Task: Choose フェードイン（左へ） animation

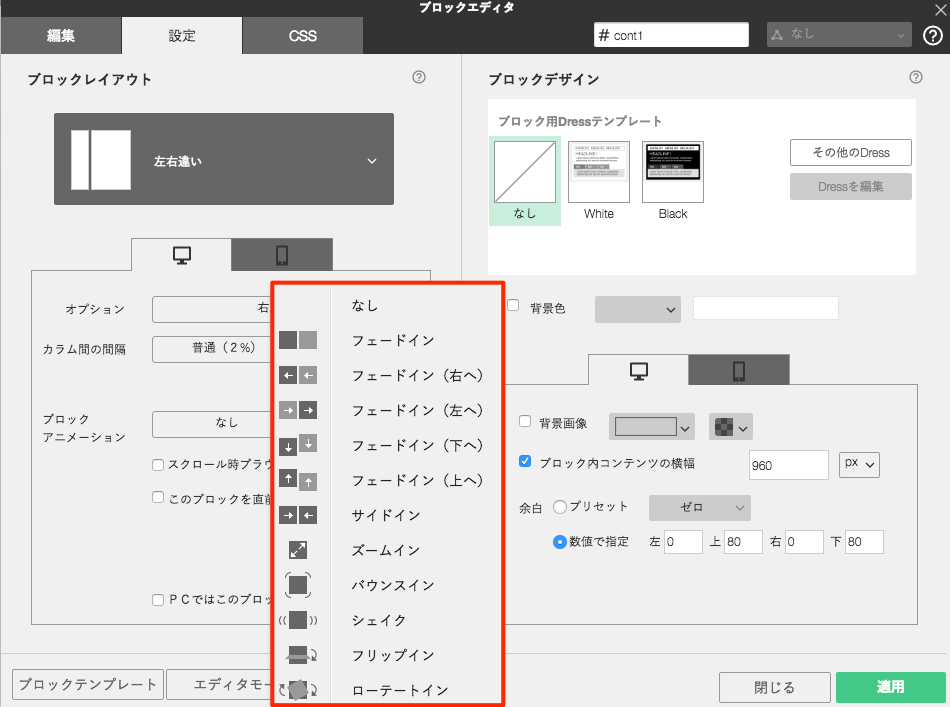Action: [417, 410]
